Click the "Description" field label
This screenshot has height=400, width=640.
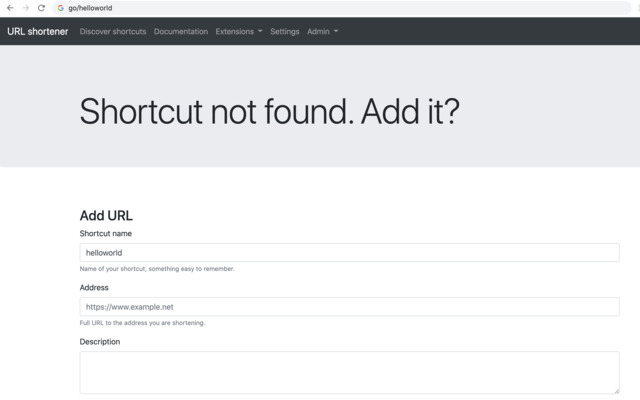coord(100,341)
